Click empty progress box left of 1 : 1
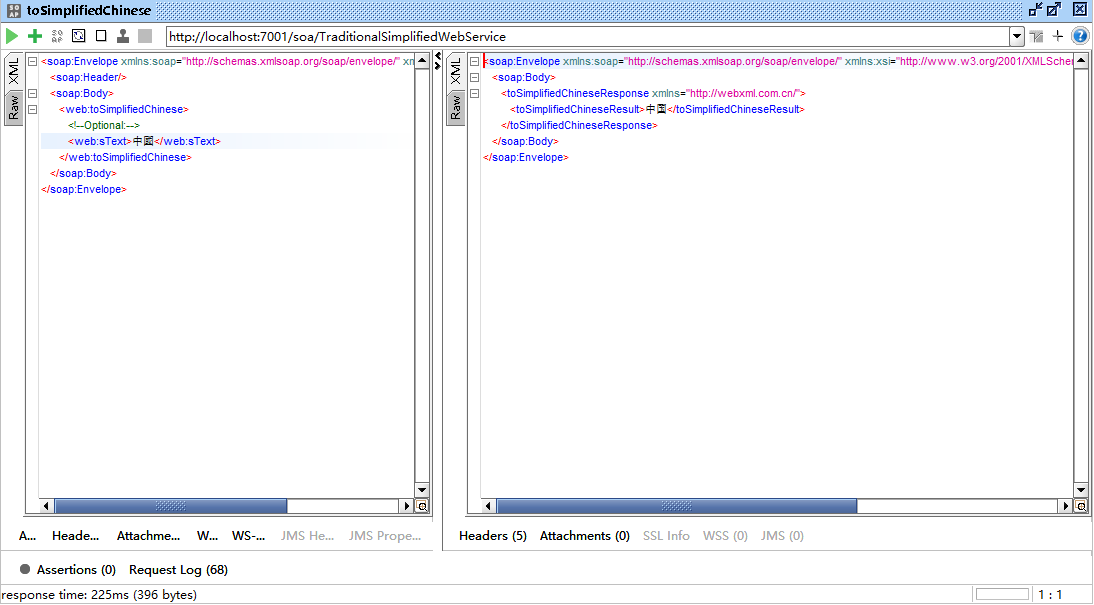This screenshot has width=1094, height=605. pos(1002,595)
